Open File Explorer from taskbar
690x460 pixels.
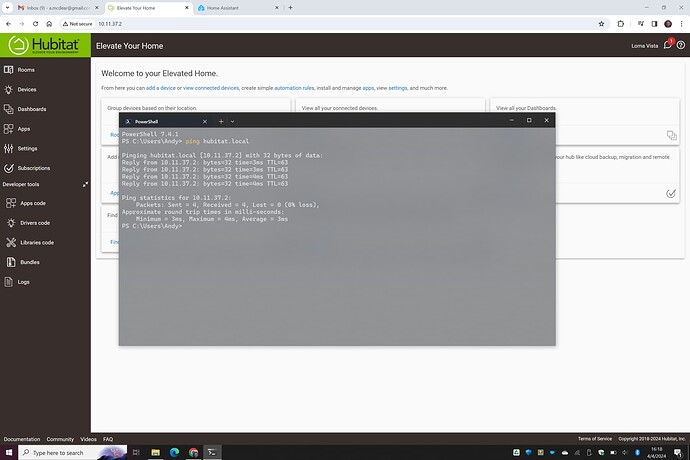pos(155,453)
